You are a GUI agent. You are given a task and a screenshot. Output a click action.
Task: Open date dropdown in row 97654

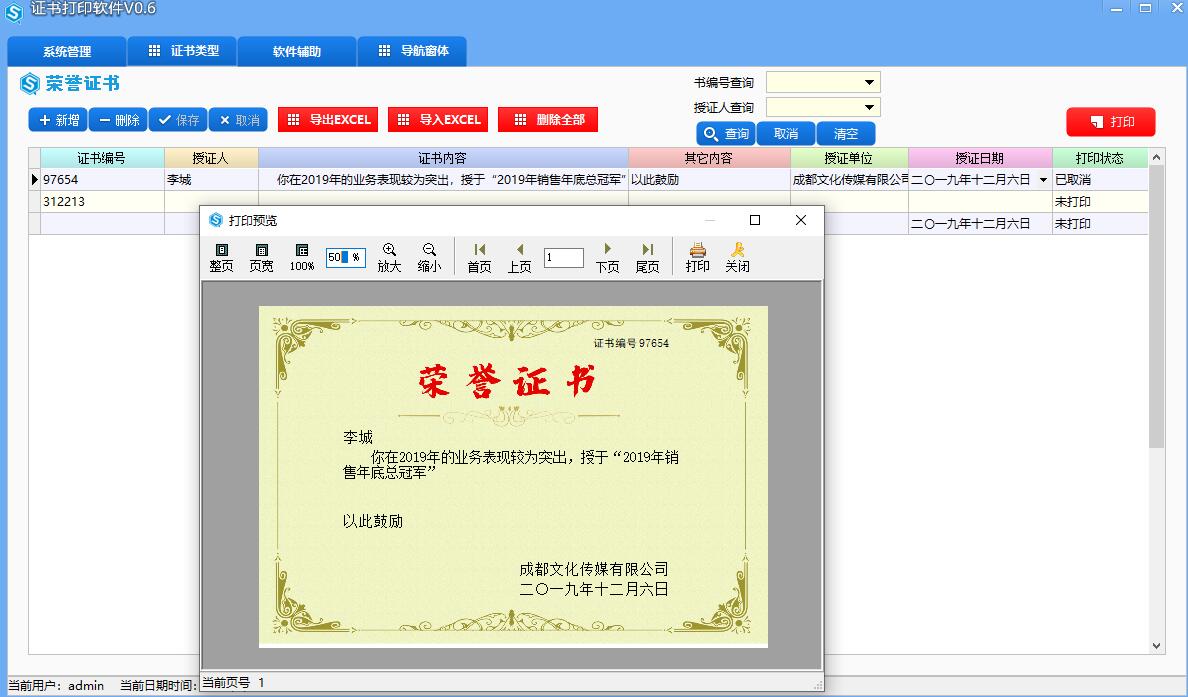click(x=1043, y=180)
